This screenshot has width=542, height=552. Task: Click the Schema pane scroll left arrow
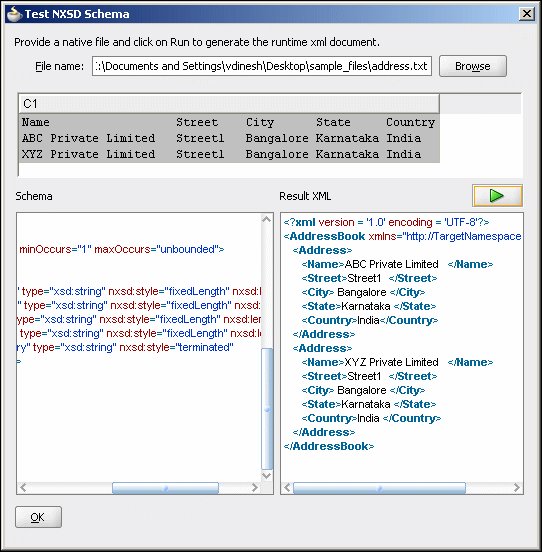point(23,488)
